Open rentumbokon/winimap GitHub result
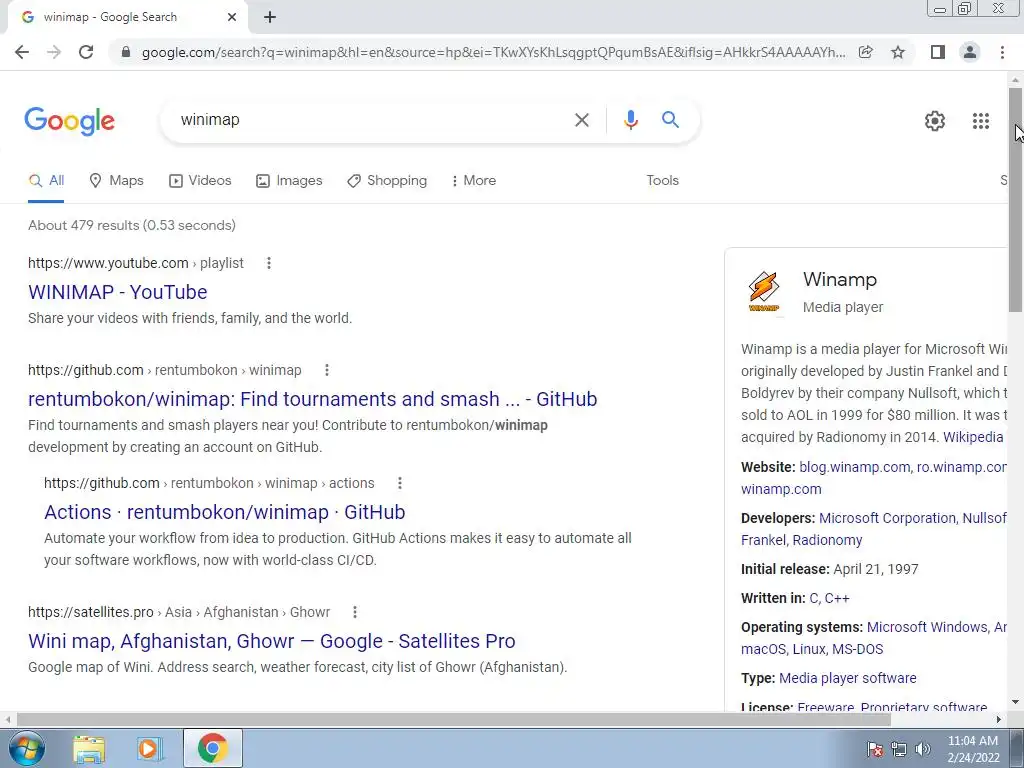Viewport: 1024px width, 768px height. [312, 399]
